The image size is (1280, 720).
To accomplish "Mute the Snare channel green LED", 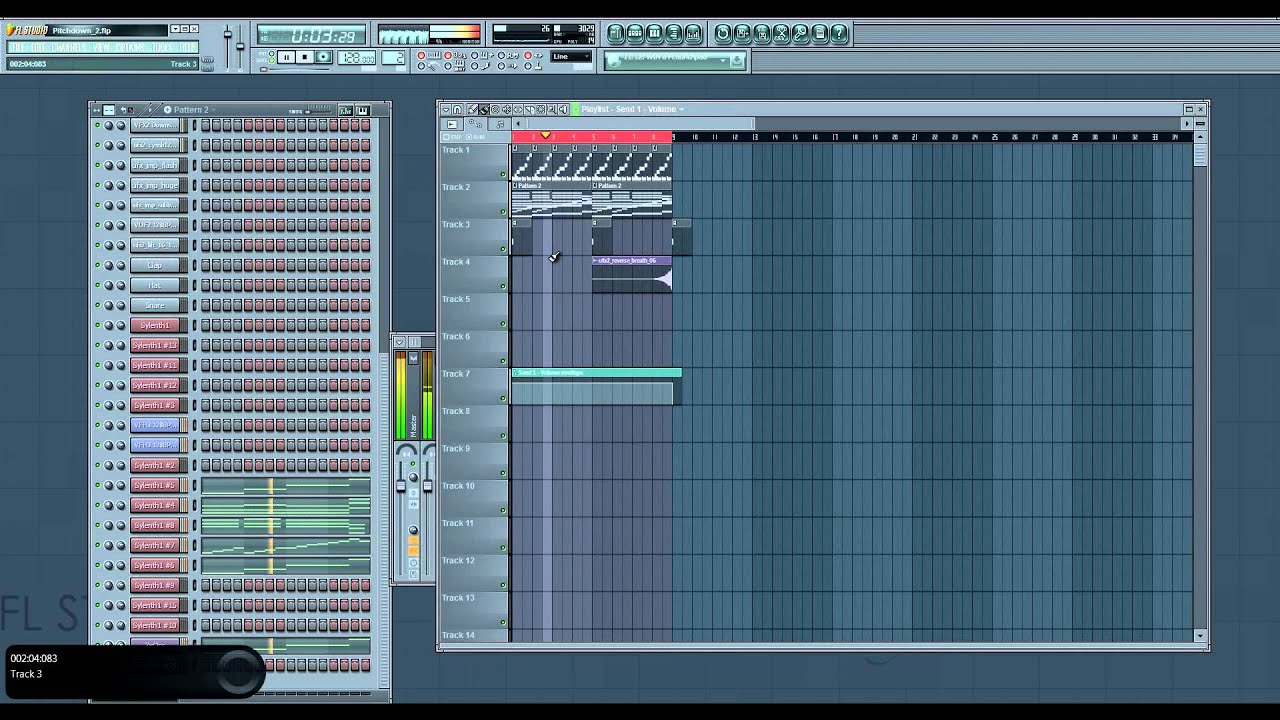I will coord(97,305).
